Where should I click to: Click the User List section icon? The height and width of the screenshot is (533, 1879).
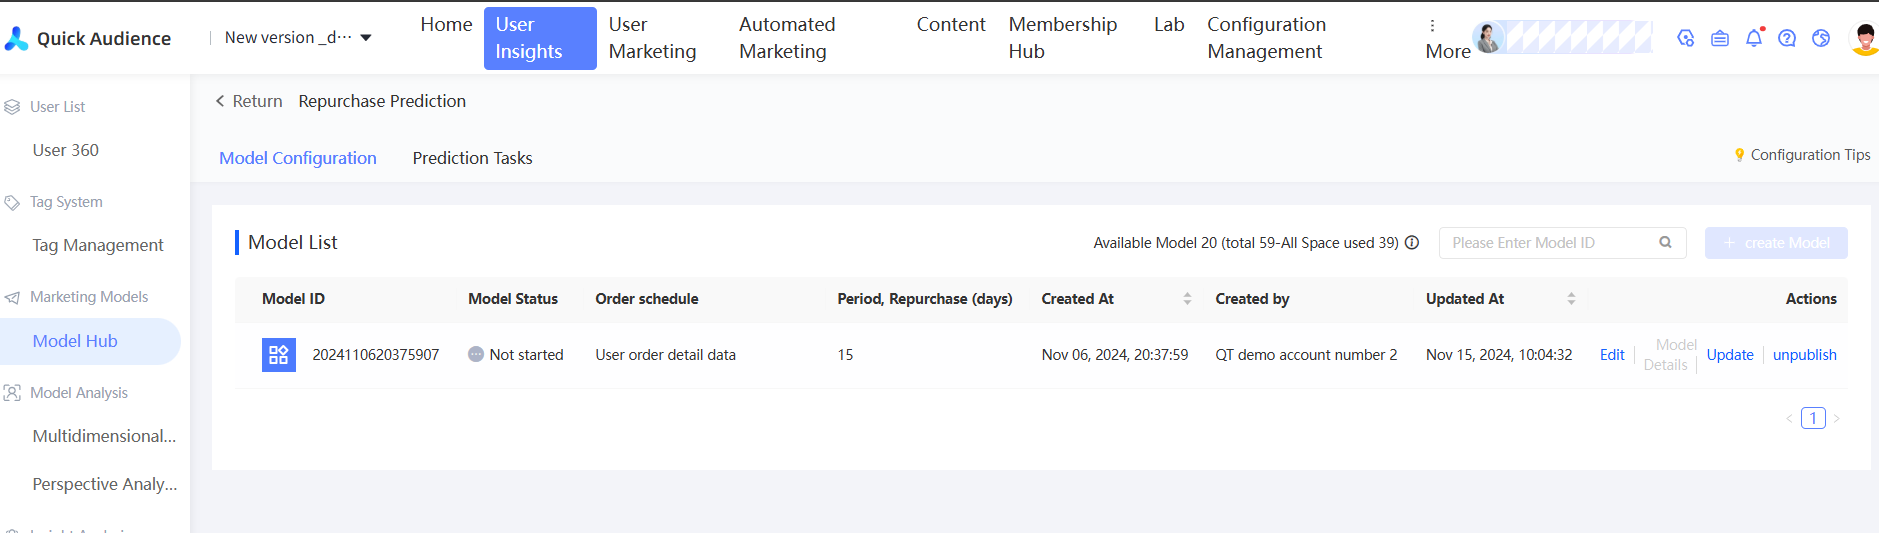[12, 107]
